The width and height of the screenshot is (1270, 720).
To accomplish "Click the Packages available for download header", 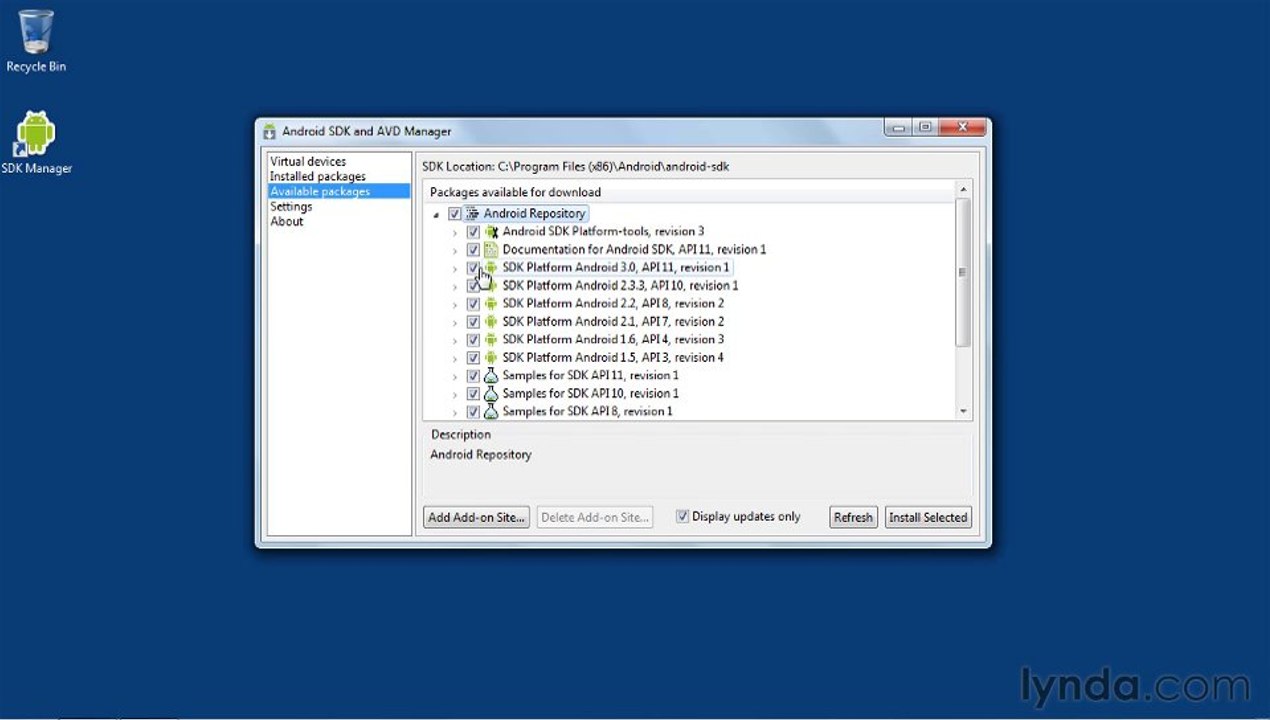I will tap(516, 192).
